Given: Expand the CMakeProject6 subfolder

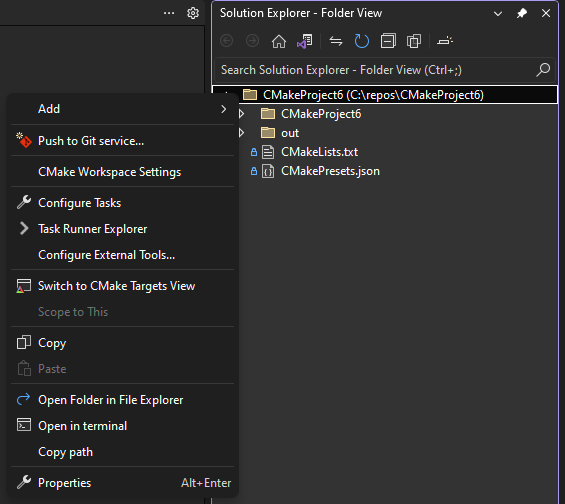Looking at the screenshot, I should coord(242,114).
